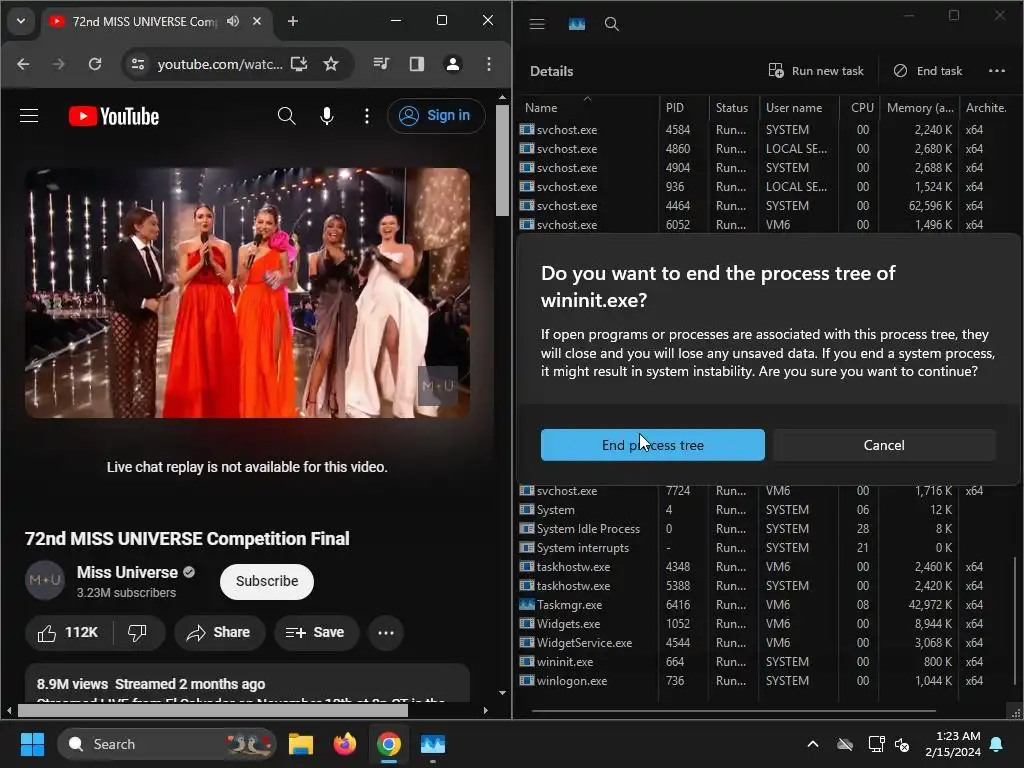Open YouTube settings three-dot menu
The image size is (1024, 768).
pos(367,116)
